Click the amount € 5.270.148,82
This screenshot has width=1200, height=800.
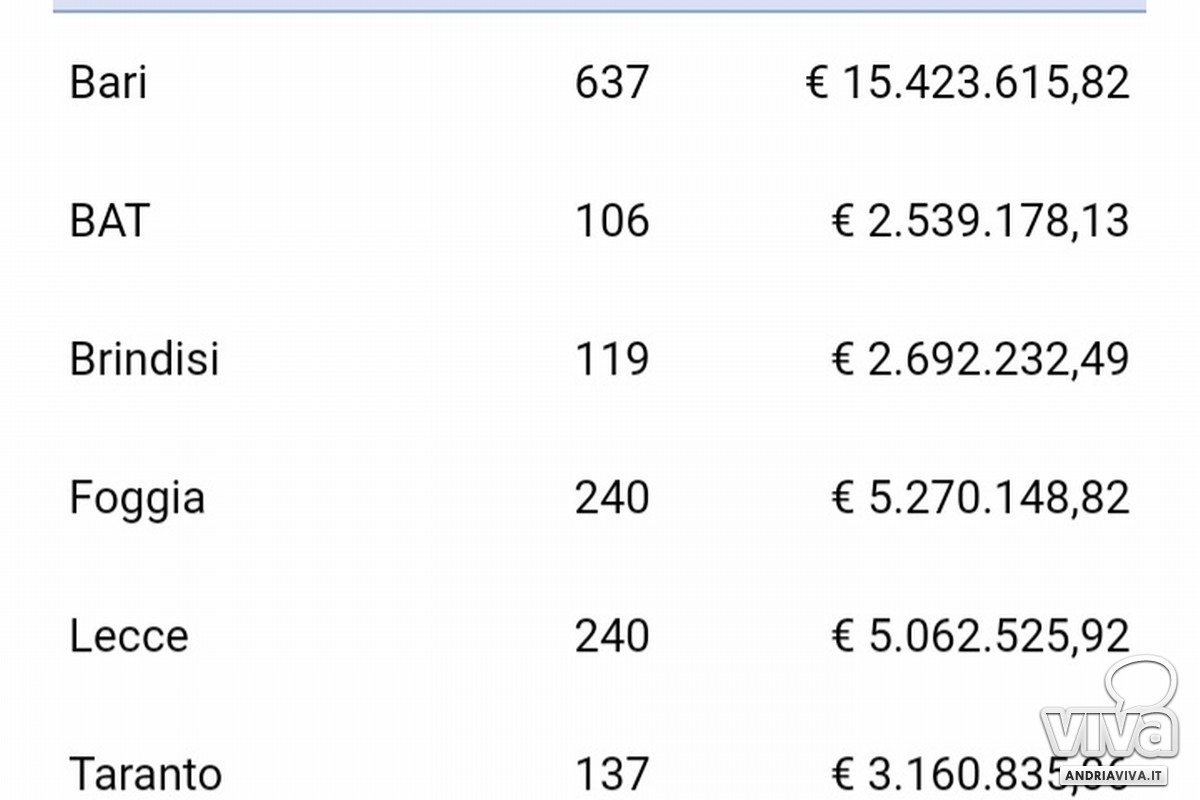click(981, 499)
